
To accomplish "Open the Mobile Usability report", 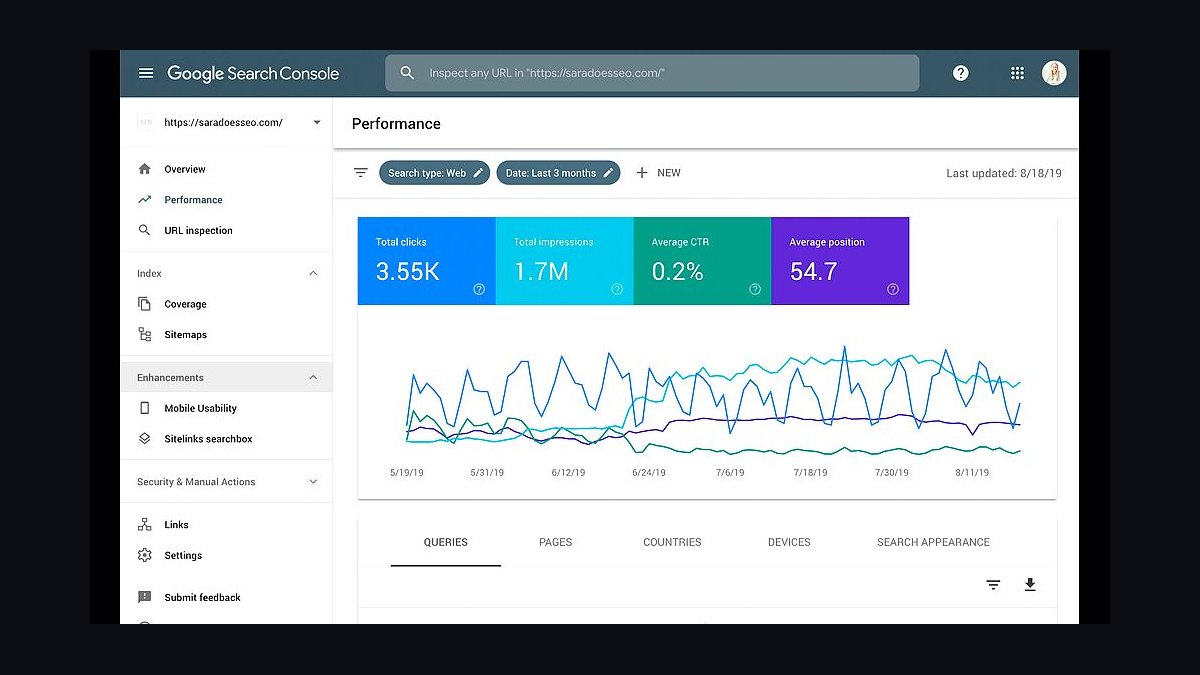I will pyautogui.click(x=200, y=408).
